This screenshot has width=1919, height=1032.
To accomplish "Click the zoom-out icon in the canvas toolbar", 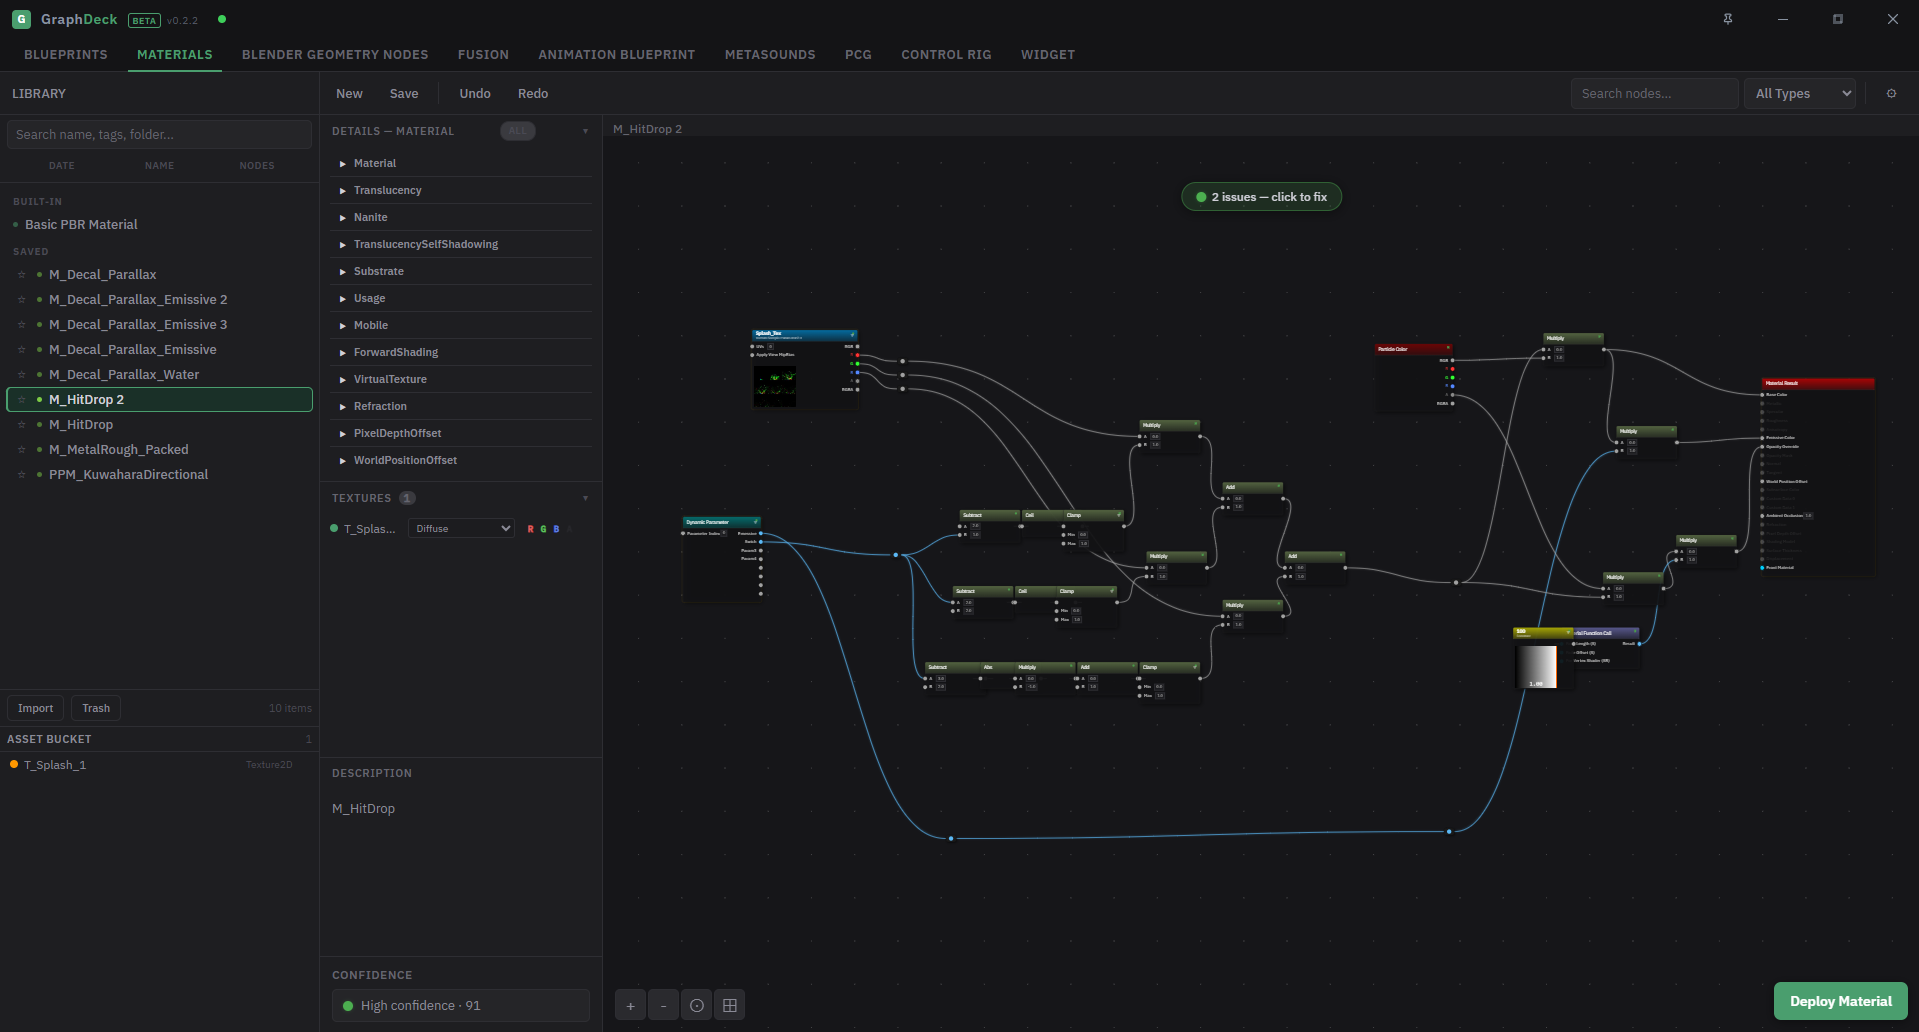I will coord(663,1004).
